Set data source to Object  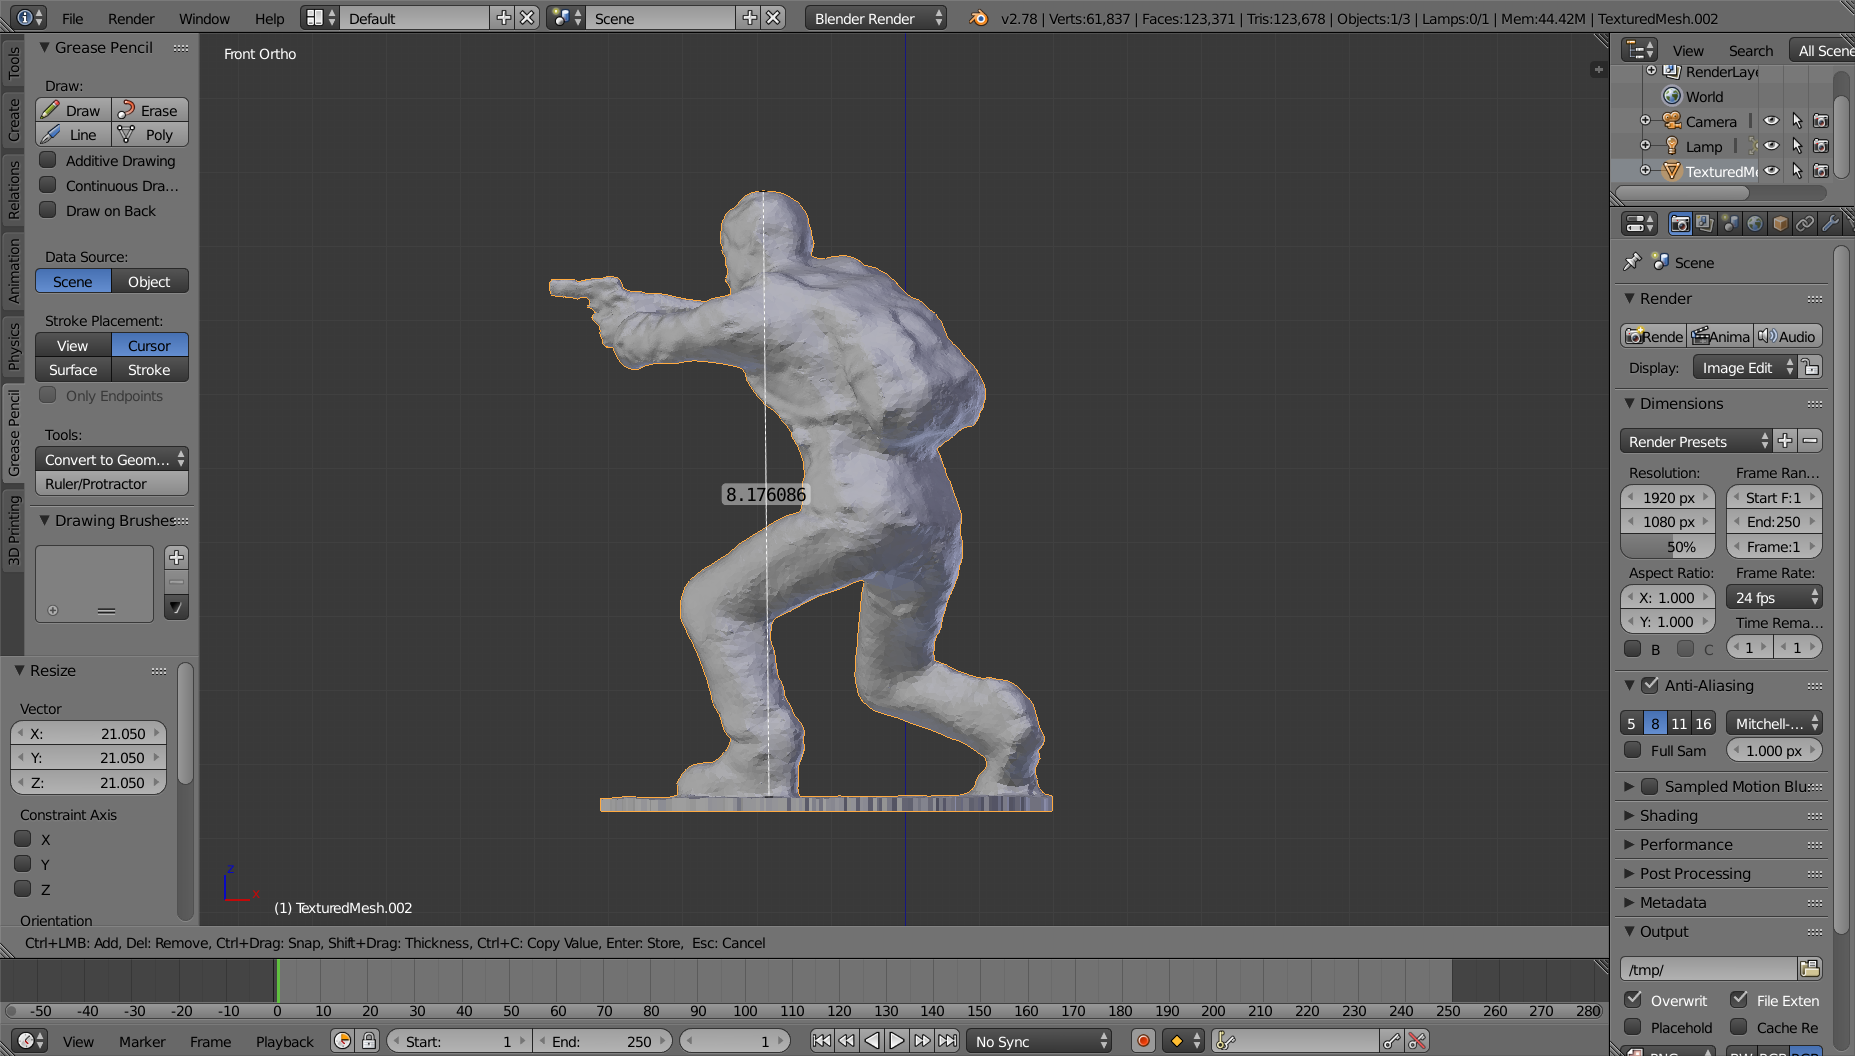tap(149, 281)
